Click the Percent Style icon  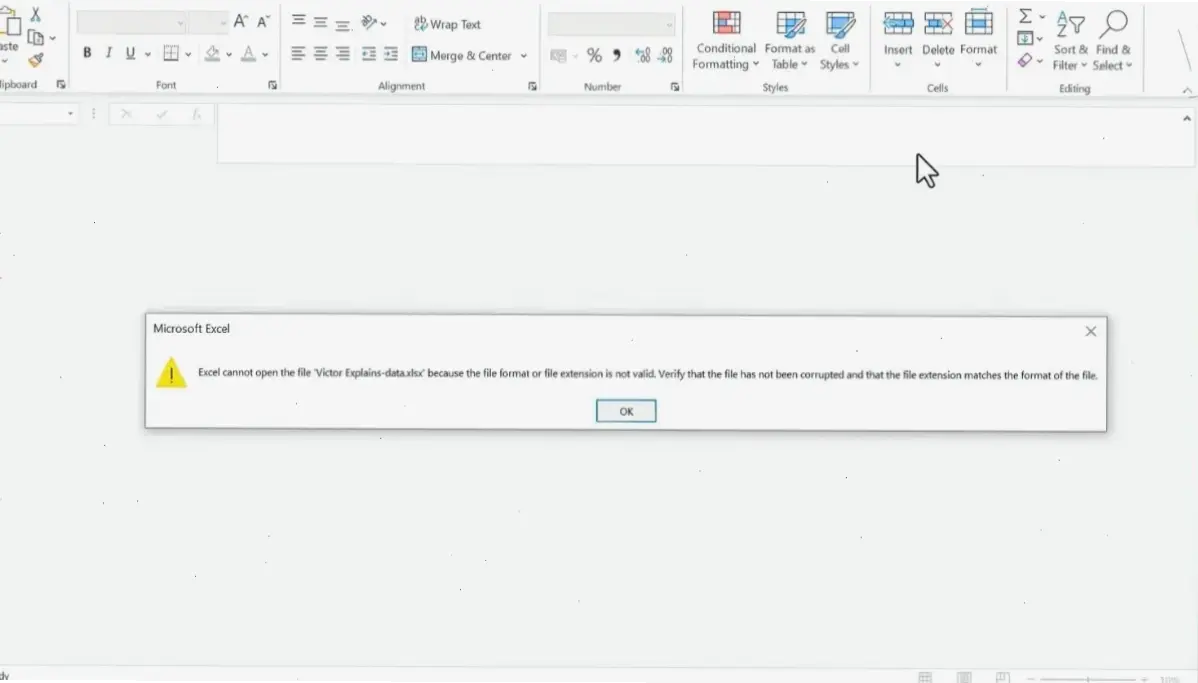tap(594, 56)
